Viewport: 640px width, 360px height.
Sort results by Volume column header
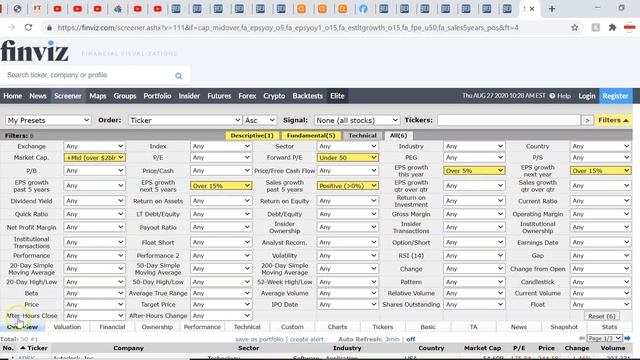pyautogui.click(x=613, y=348)
